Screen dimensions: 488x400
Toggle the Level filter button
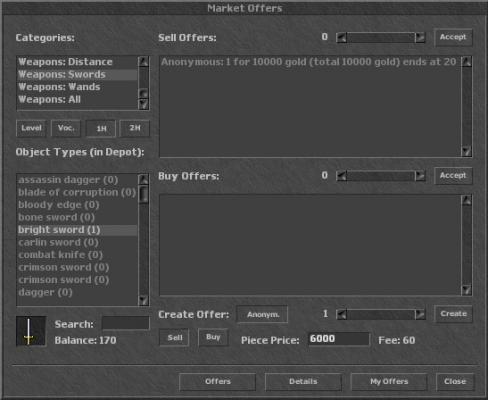coord(31,128)
